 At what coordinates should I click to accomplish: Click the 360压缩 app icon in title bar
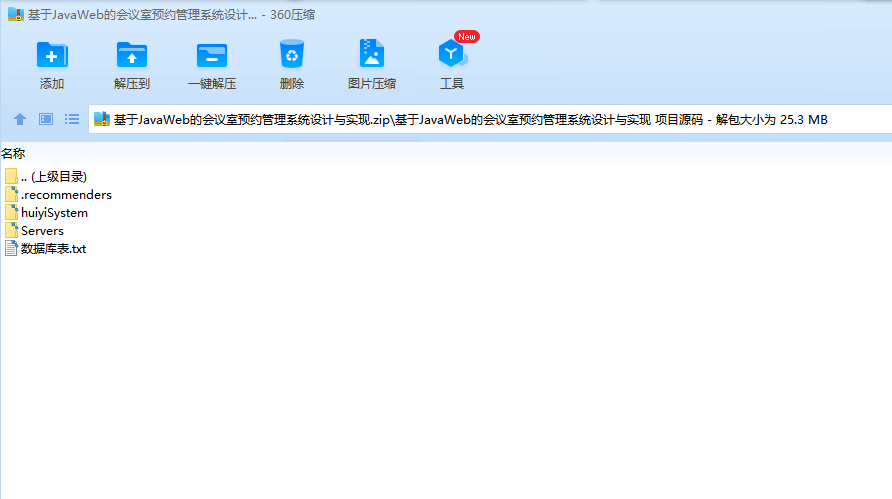(15, 14)
